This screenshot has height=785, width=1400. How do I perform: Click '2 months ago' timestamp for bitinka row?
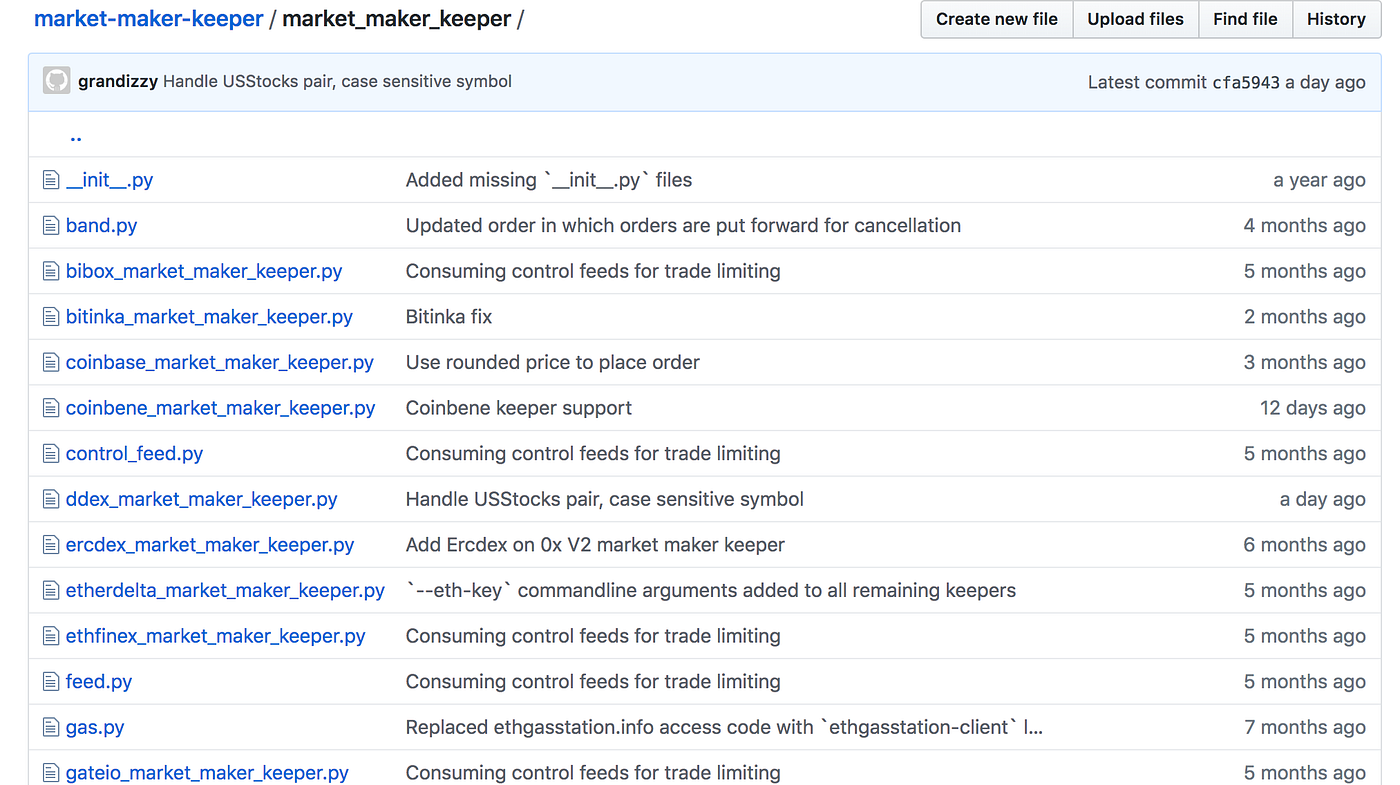(1305, 317)
